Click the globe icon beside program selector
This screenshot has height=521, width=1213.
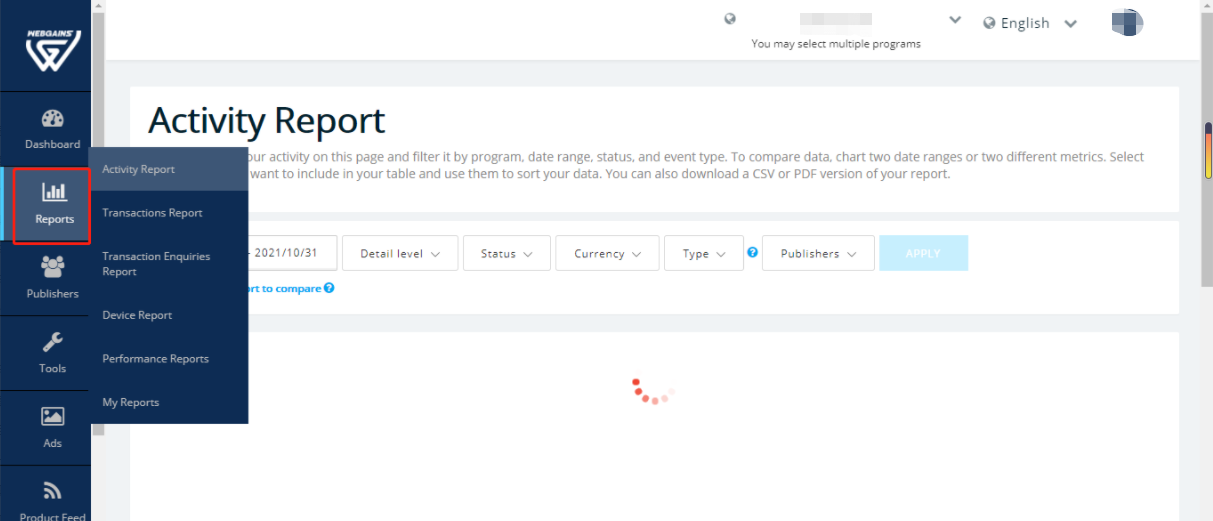pyautogui.click(x=730, y=19)
